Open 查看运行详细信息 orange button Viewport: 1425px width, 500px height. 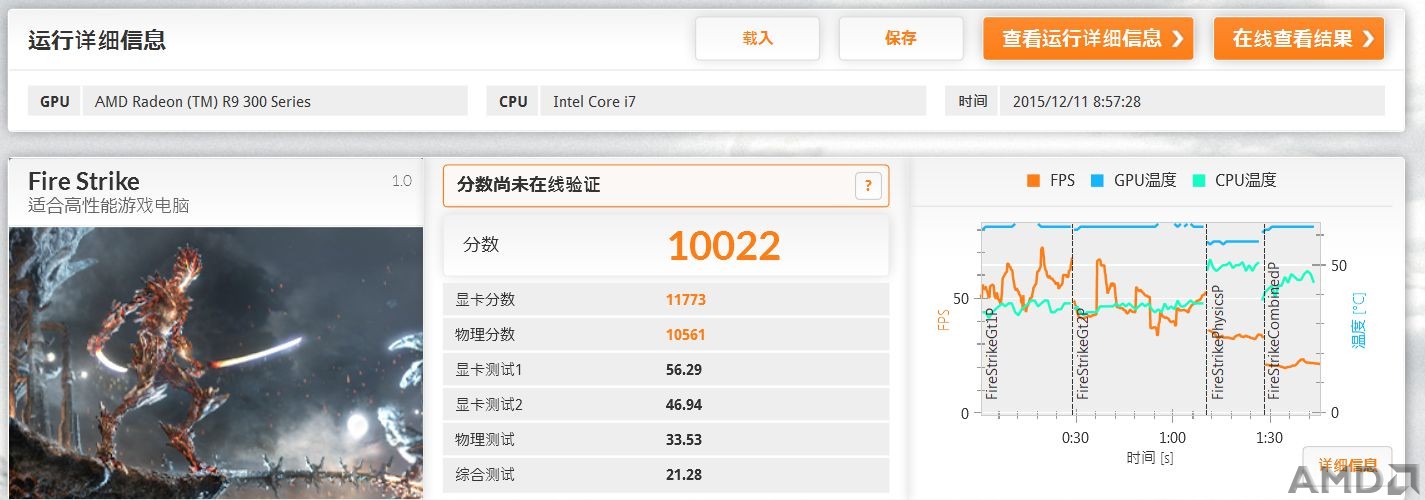pyautogui.click(x=1088, y=39)
